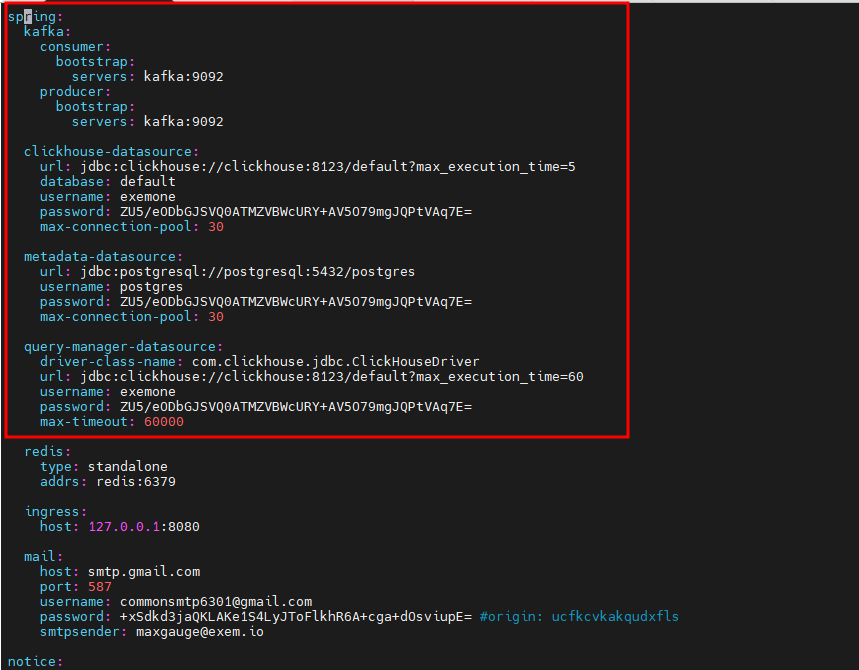This screenshot has width=859, height=670.
Task: Click the username value postgres
Action: pyautogui.click(x=151, y=287)
